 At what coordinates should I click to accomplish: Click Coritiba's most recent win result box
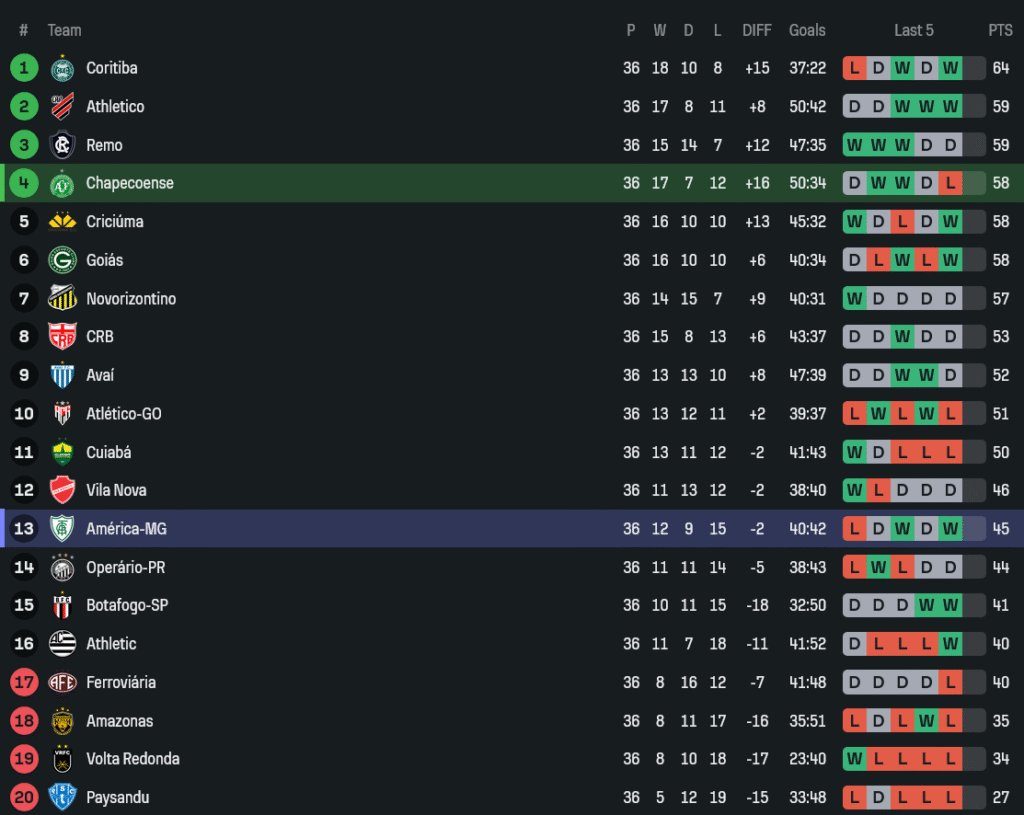pos(950,69)
